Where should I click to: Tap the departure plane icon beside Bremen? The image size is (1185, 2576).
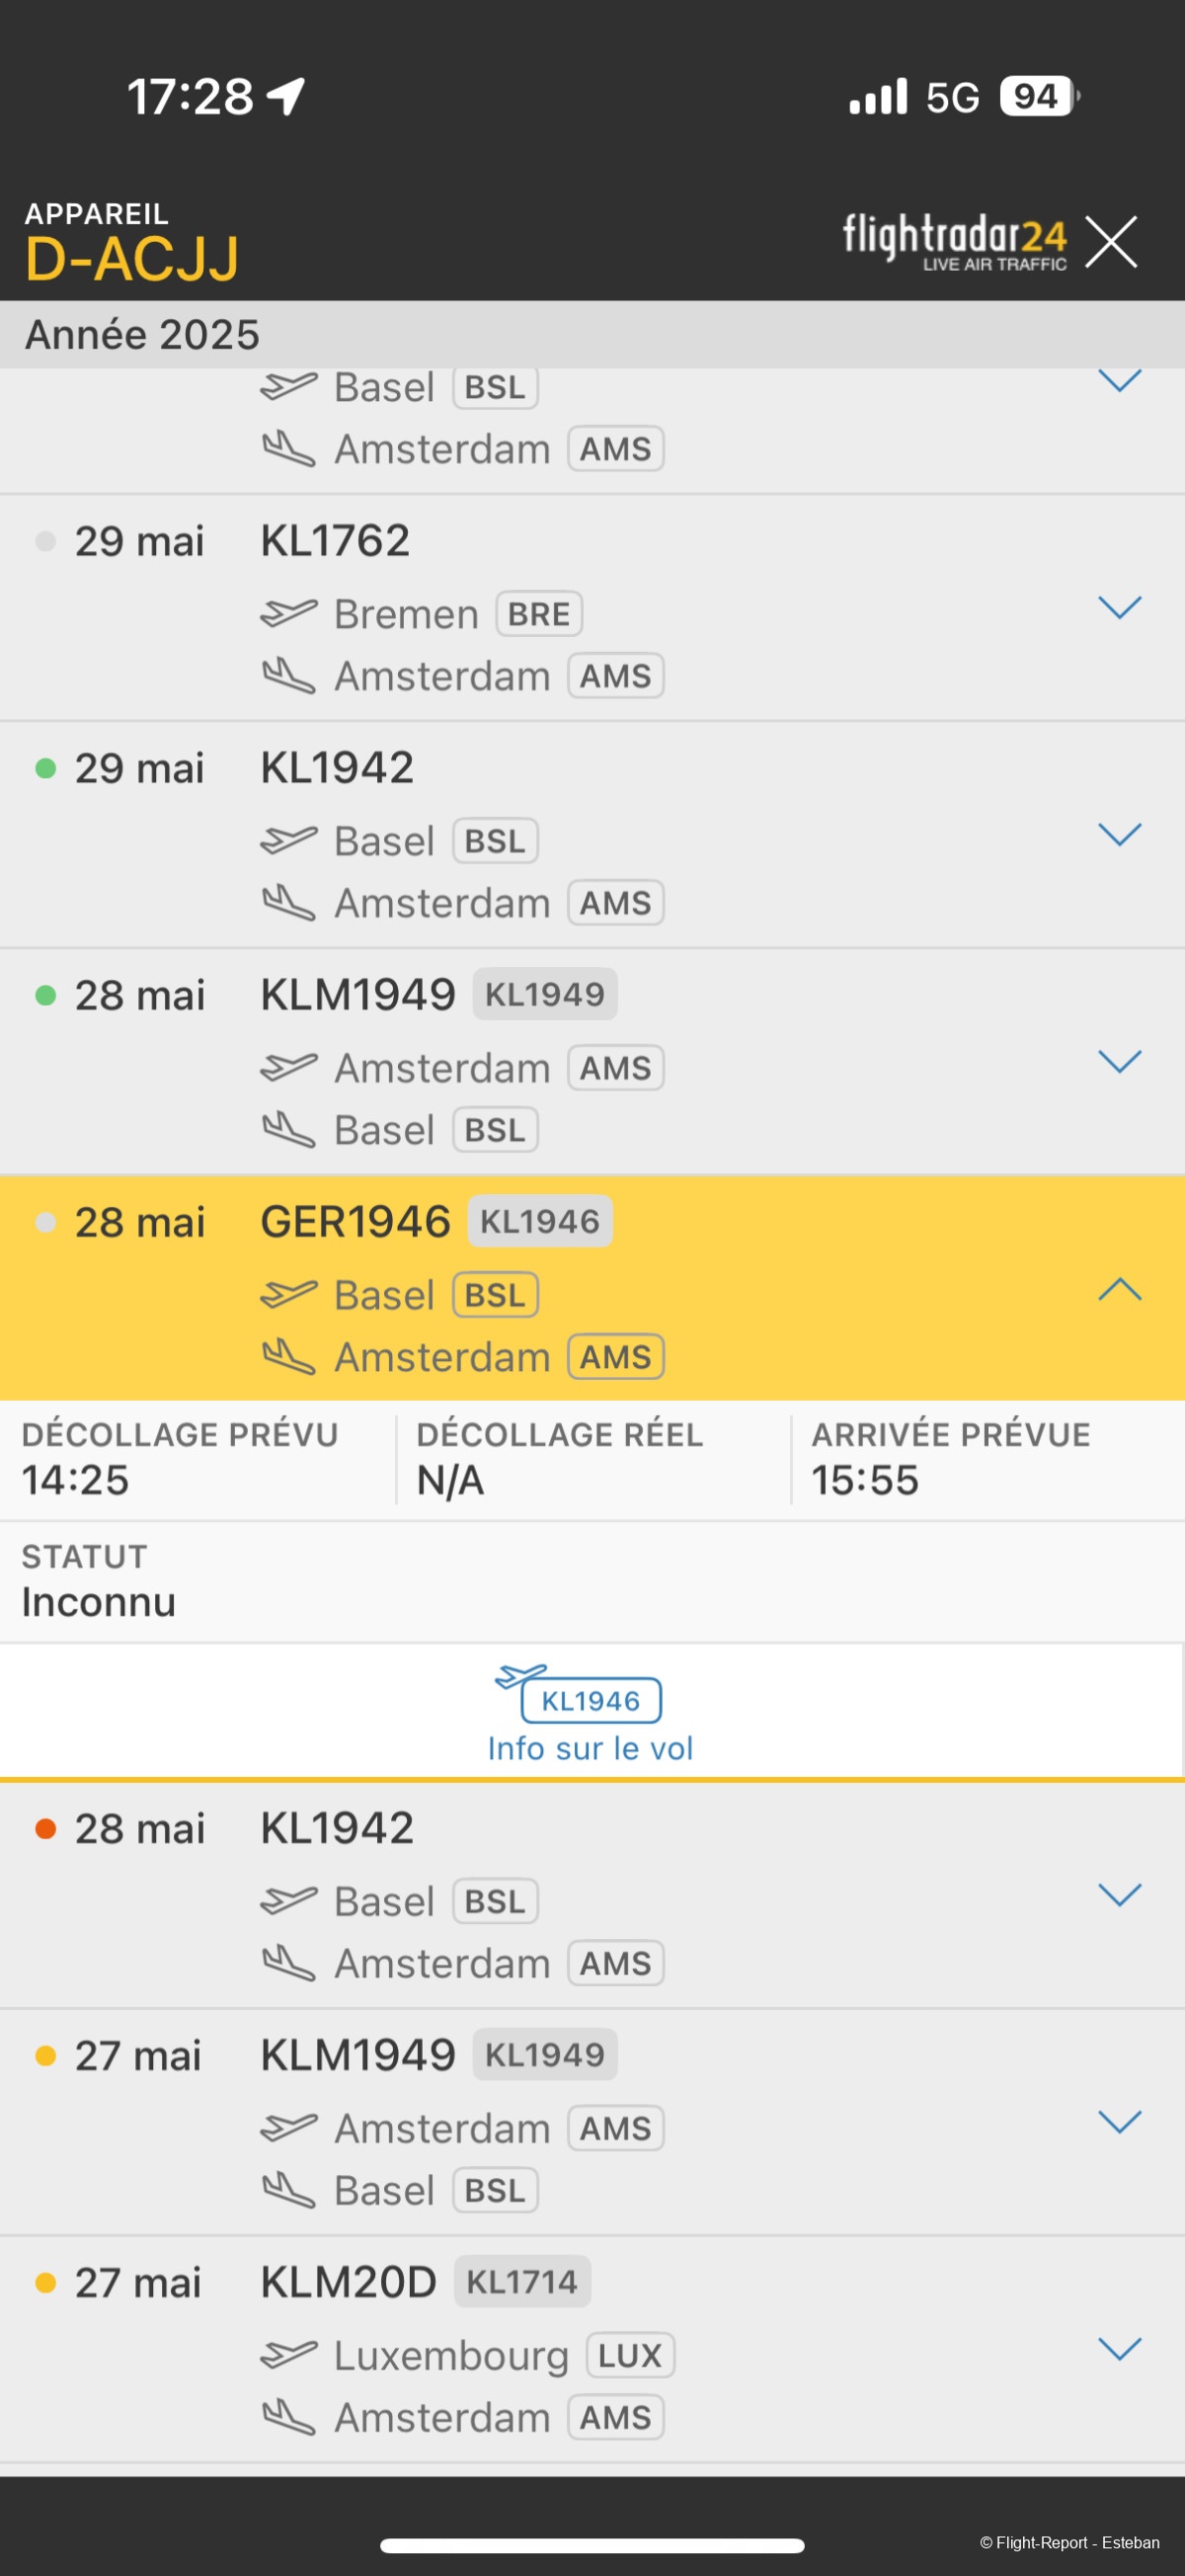point(289,613)
